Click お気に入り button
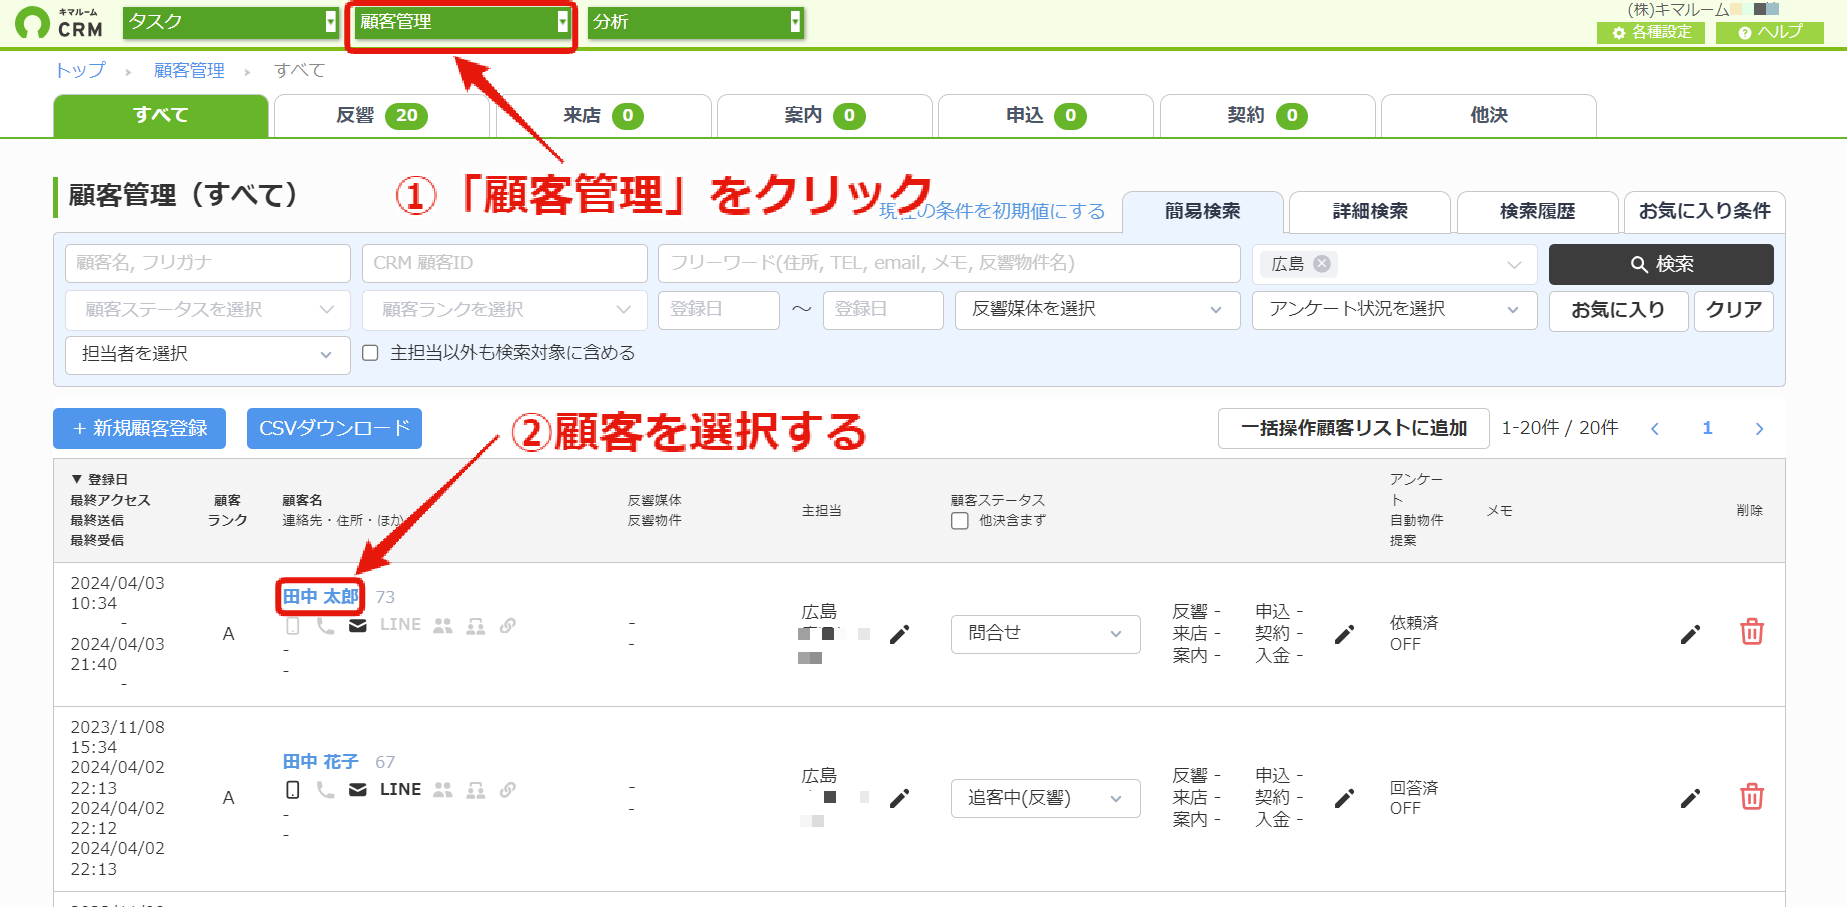Viewport: 1847px width, 907px height. [1618, 310]
